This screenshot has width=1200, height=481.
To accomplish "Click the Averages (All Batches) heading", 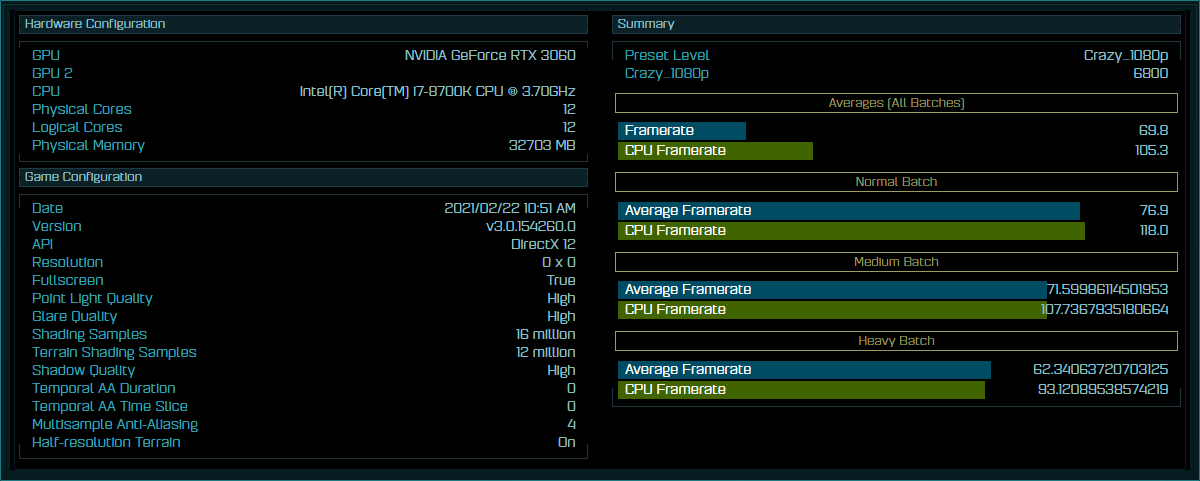I will pos(896,102).
